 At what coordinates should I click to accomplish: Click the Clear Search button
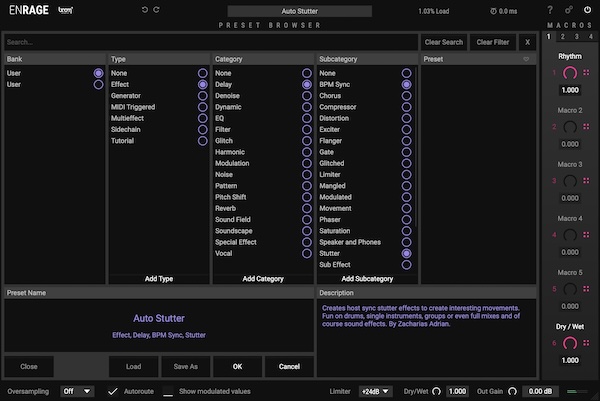(x=444, y=42)
